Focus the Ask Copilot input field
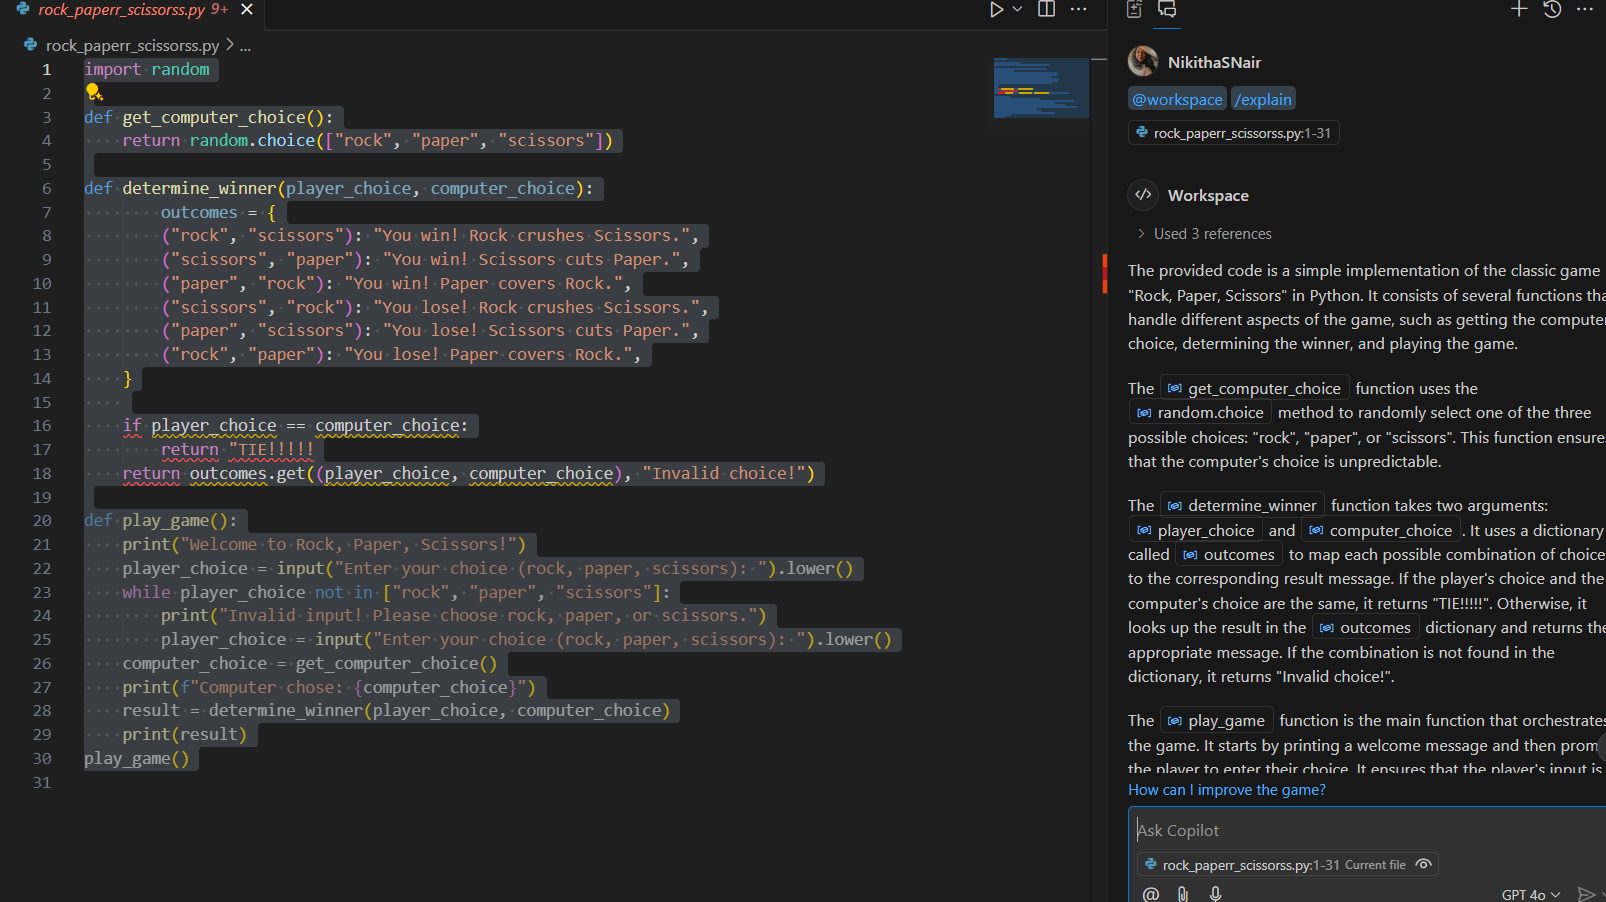1606x902 pixels. [x=1368, y=830]
